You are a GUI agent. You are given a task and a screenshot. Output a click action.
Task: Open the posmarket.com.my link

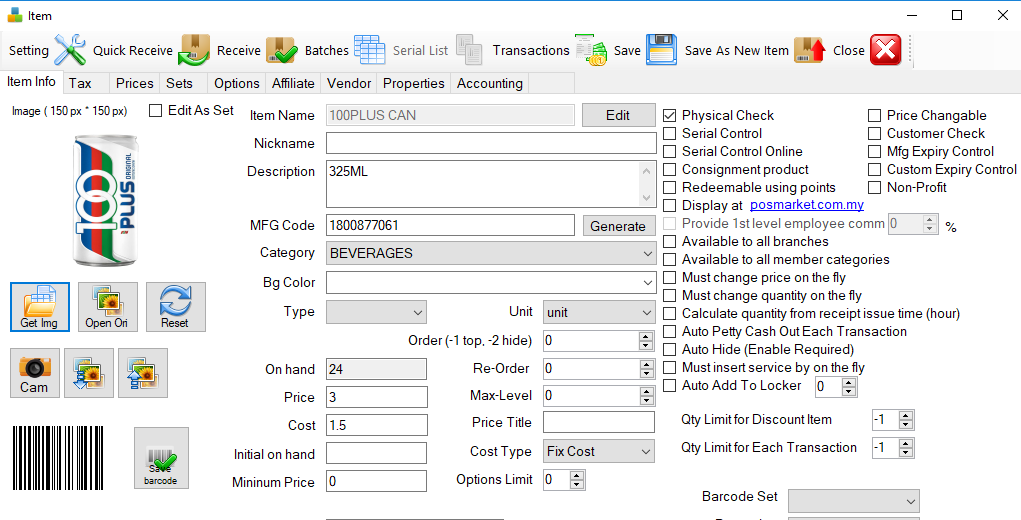point(807,205)
